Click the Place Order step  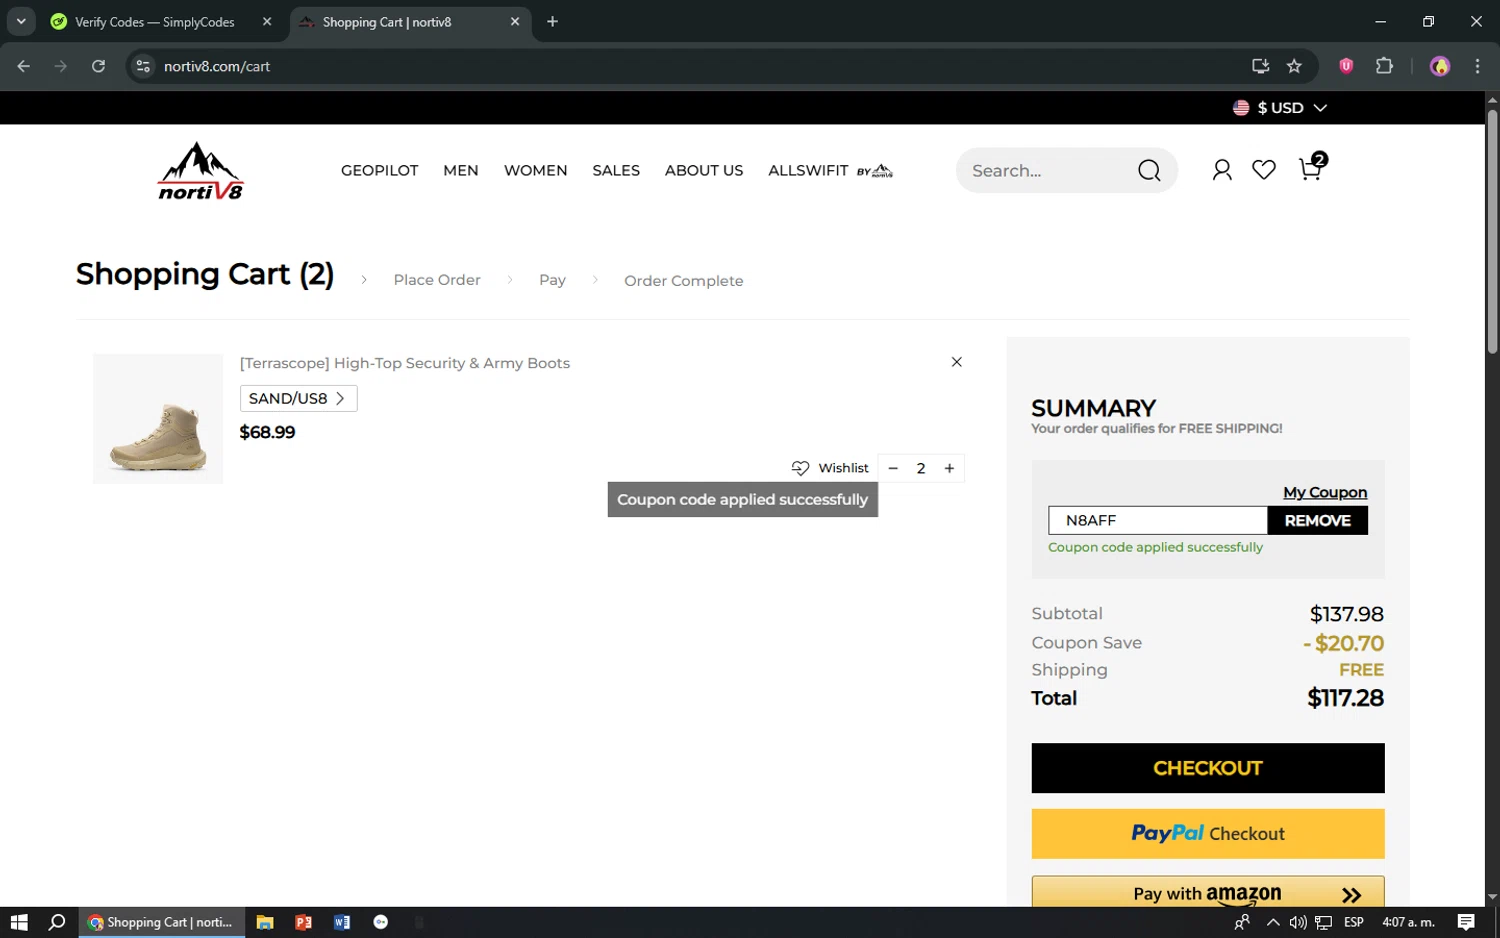click(437, 280)
